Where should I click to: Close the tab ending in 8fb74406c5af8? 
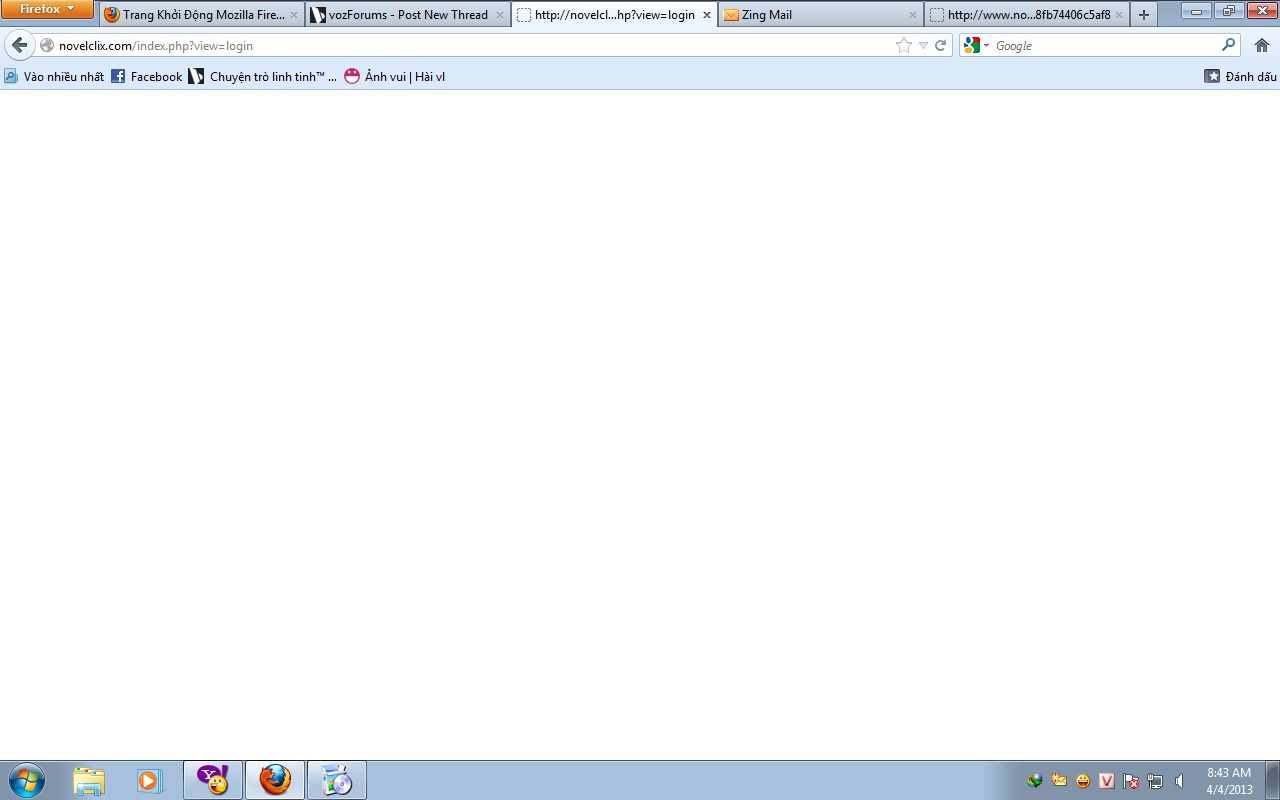click(x=1119, y=15)
